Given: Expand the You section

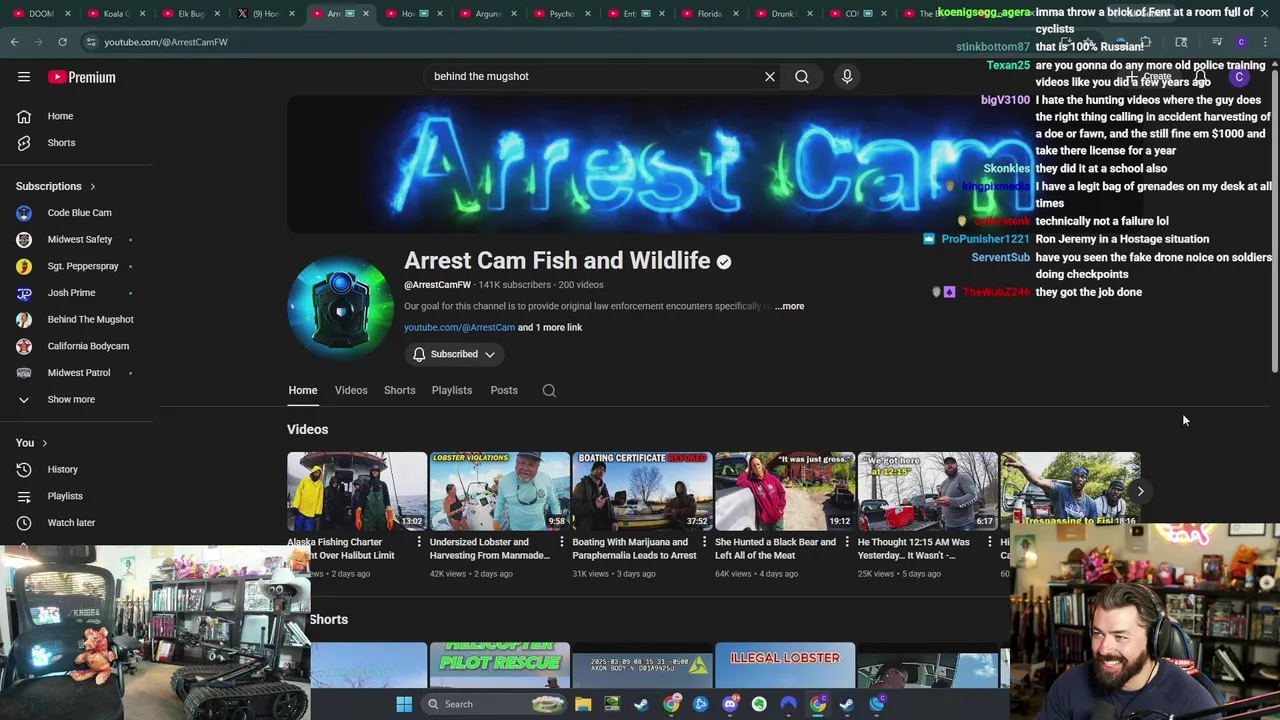Looking at the screenshot, I should (31, 443).
